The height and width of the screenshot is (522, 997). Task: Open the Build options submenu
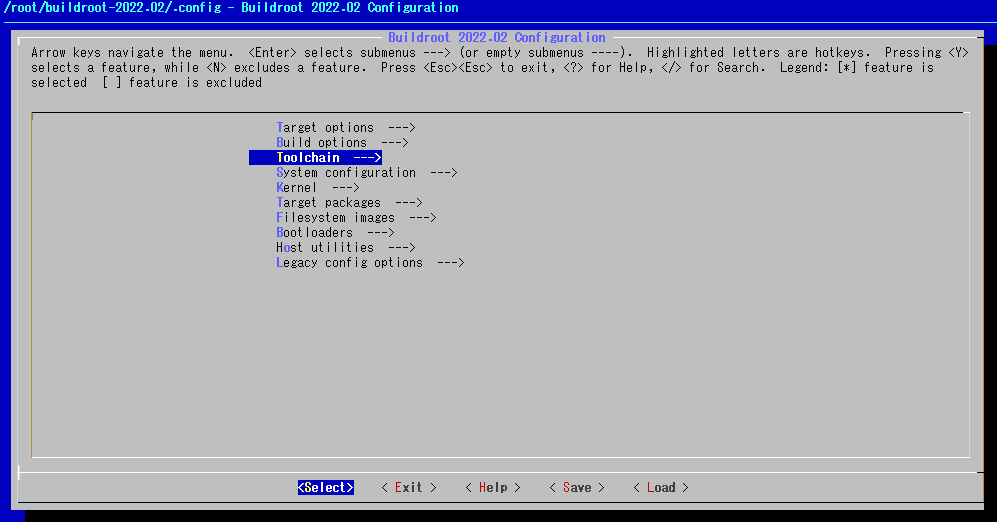coord(342,142)
